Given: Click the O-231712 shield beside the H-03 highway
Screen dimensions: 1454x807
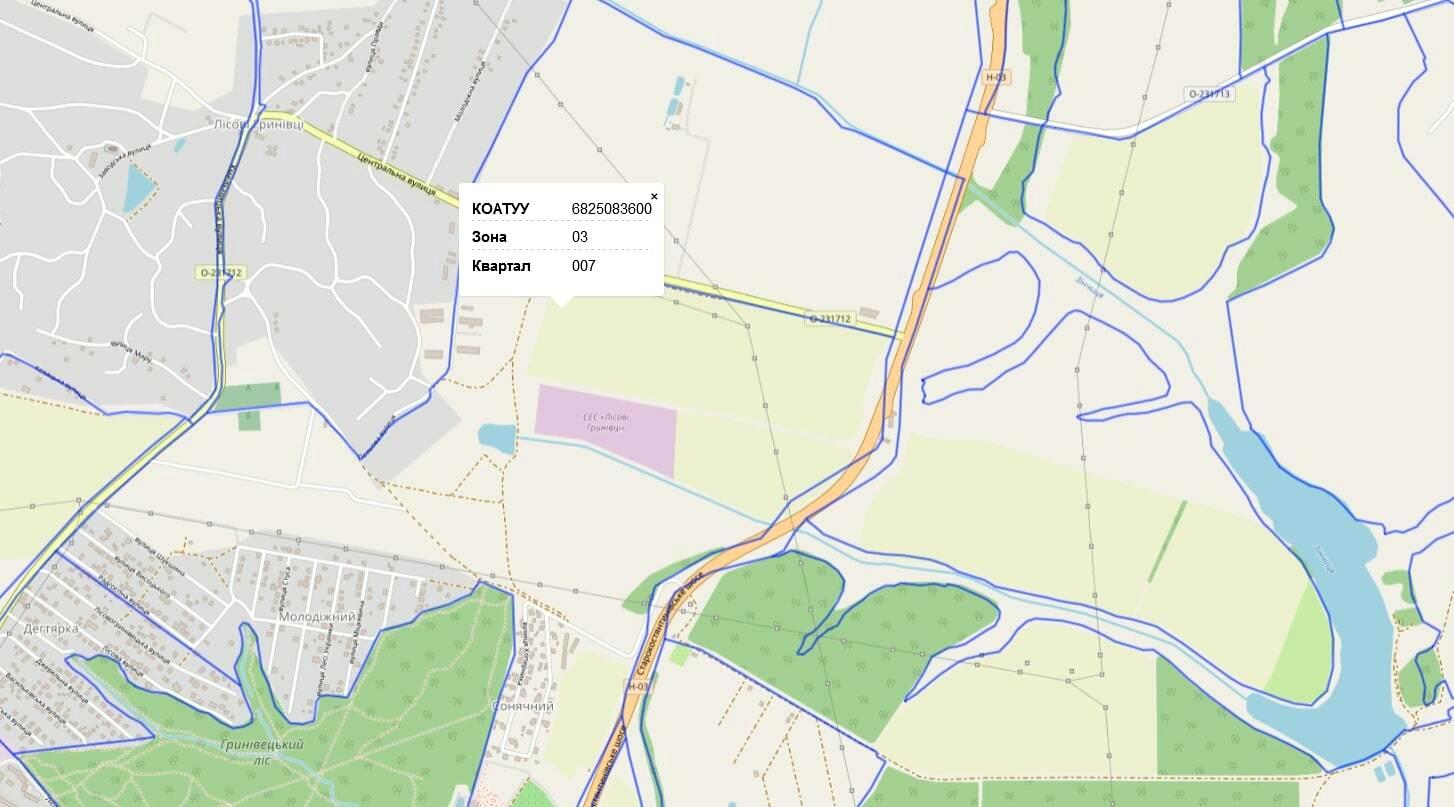Looking at the screenshot, I should pyautogui.click(x=830, y=319).
